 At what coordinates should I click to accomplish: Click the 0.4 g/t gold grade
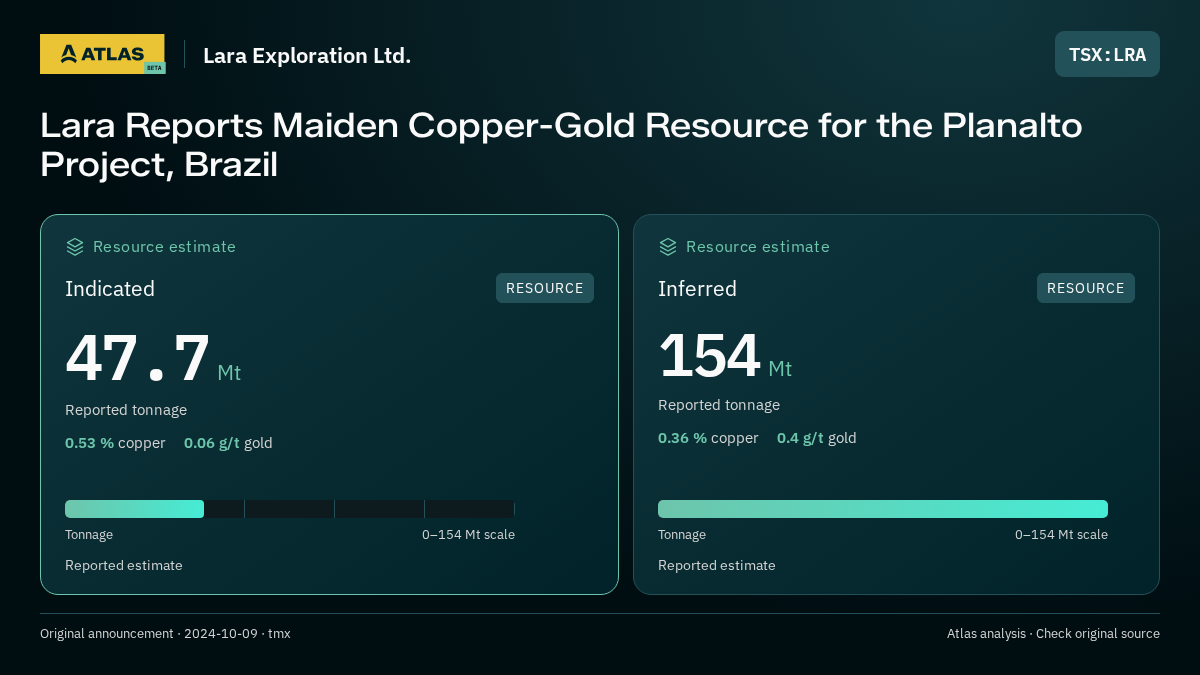[817, 438]
